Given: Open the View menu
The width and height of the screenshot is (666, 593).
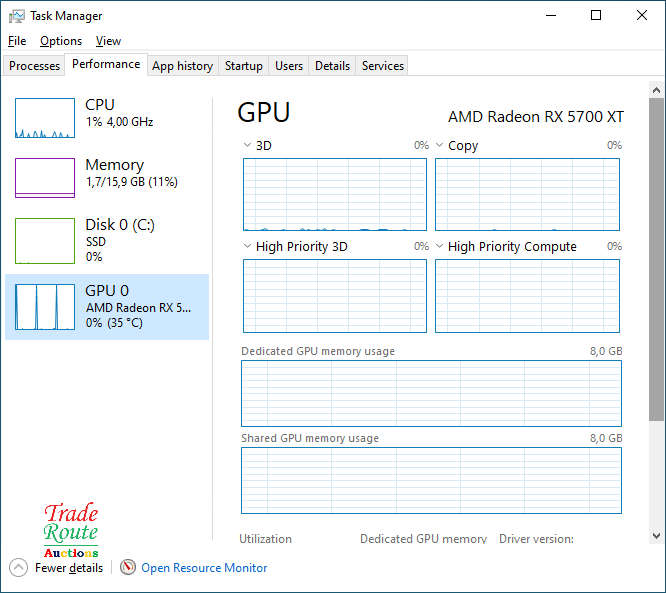Looking at the screenshot, I should (x=108, y=41).
